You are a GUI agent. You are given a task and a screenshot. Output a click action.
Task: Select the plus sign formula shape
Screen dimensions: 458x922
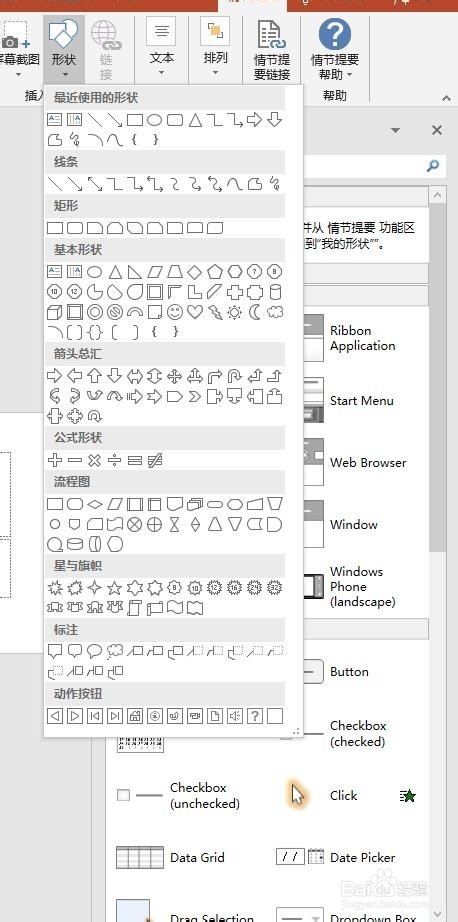pyautogui.click(x=55, y=460)
